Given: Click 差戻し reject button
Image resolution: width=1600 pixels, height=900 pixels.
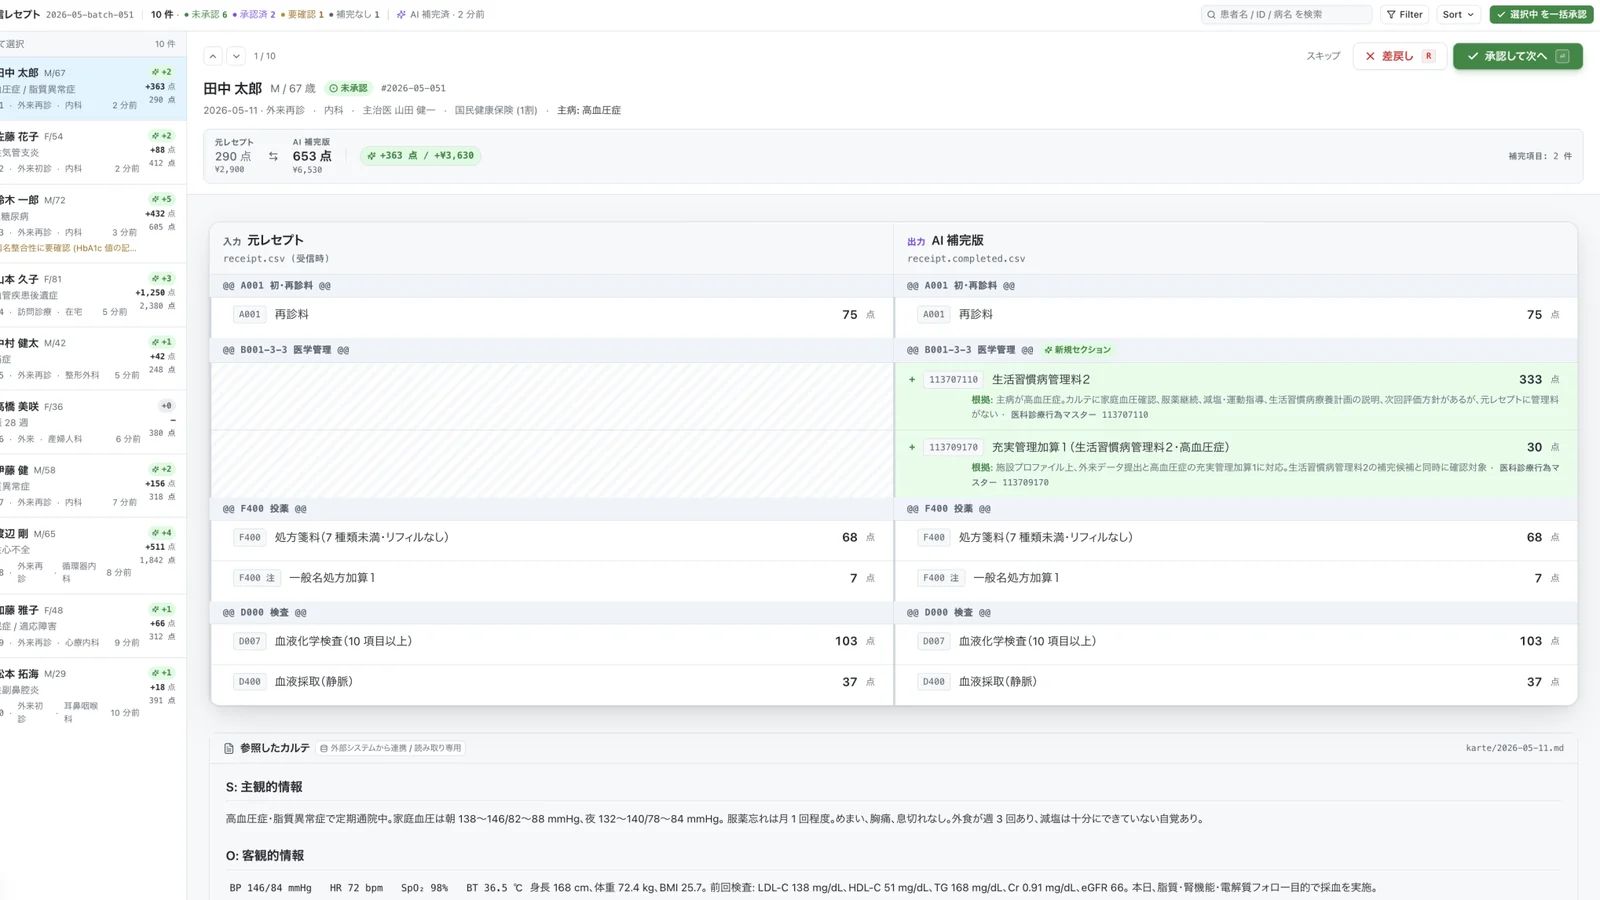Looking at the screenshot, I should coord(1399,56).
